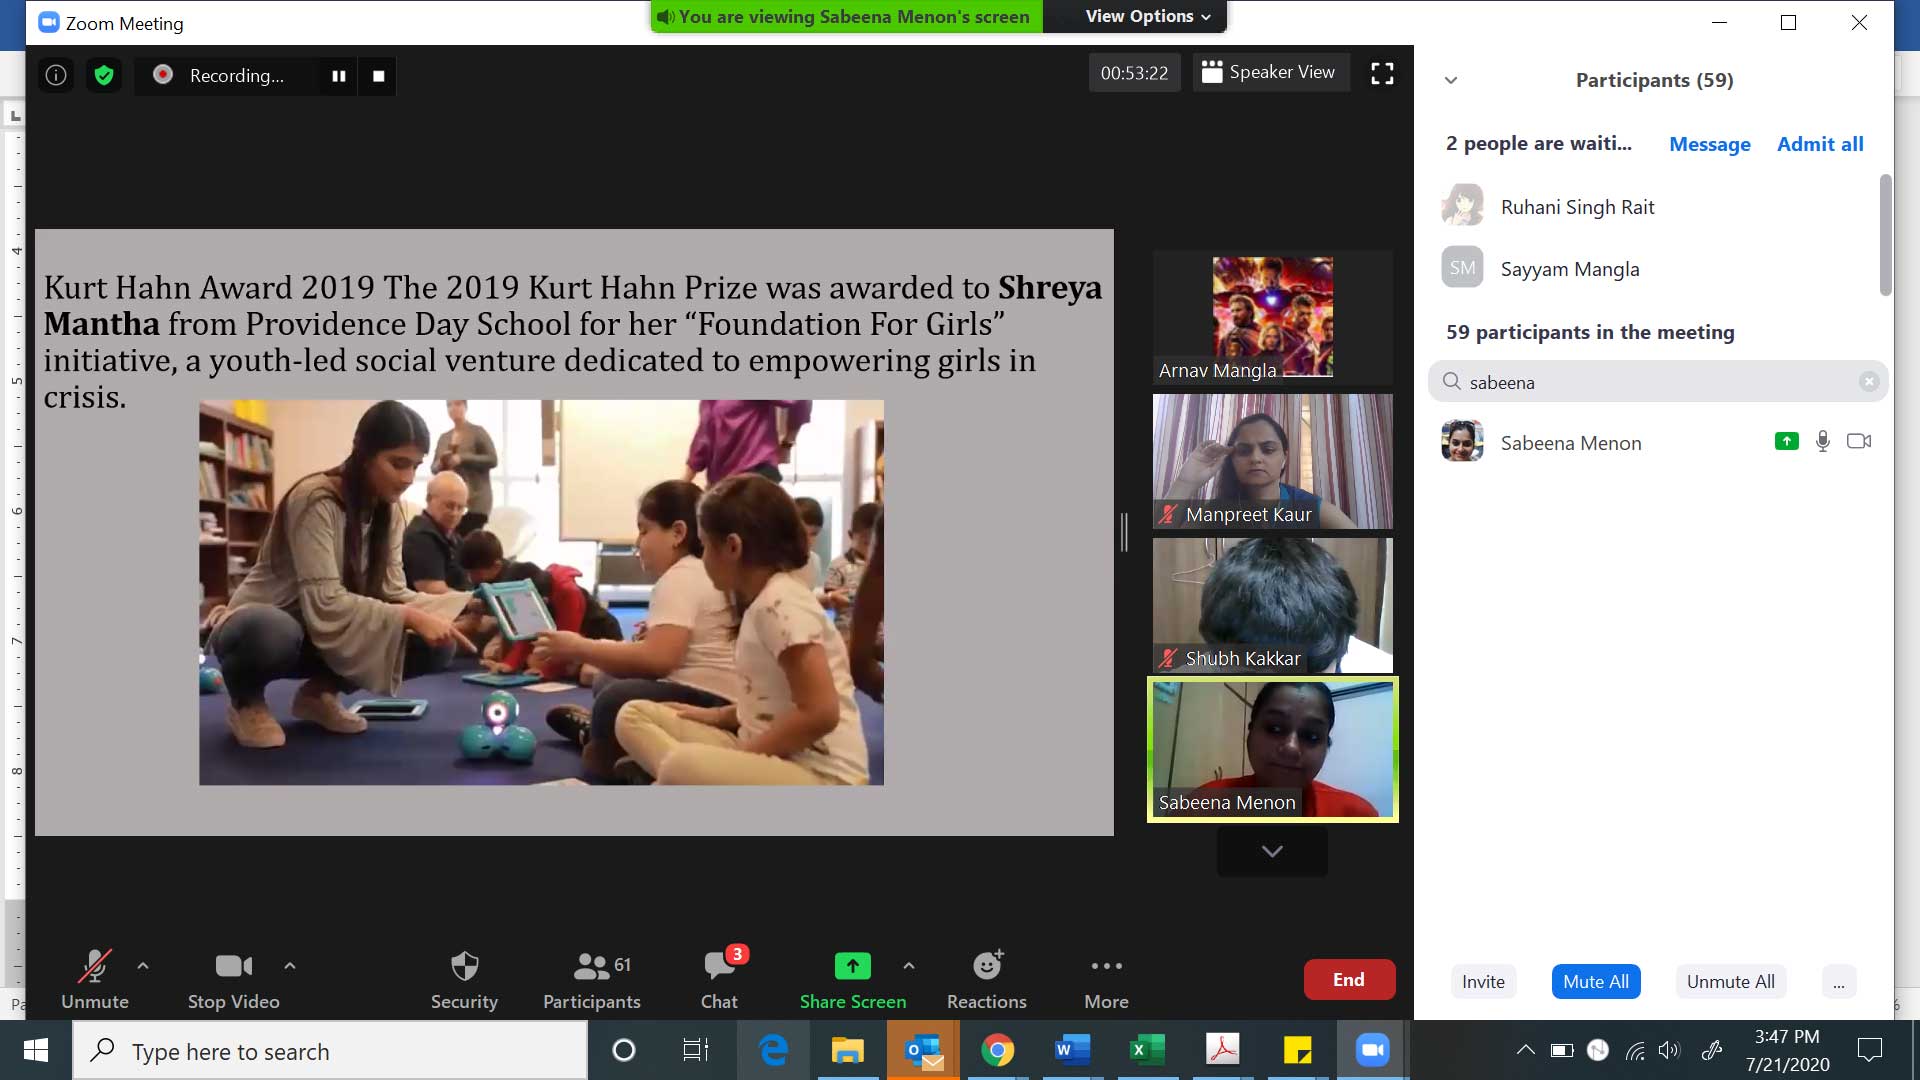The width and height of the screenshot is (1920, 1080).
Task: Click Sabeena Menon's microphone icon
Action: (1823, 441)
